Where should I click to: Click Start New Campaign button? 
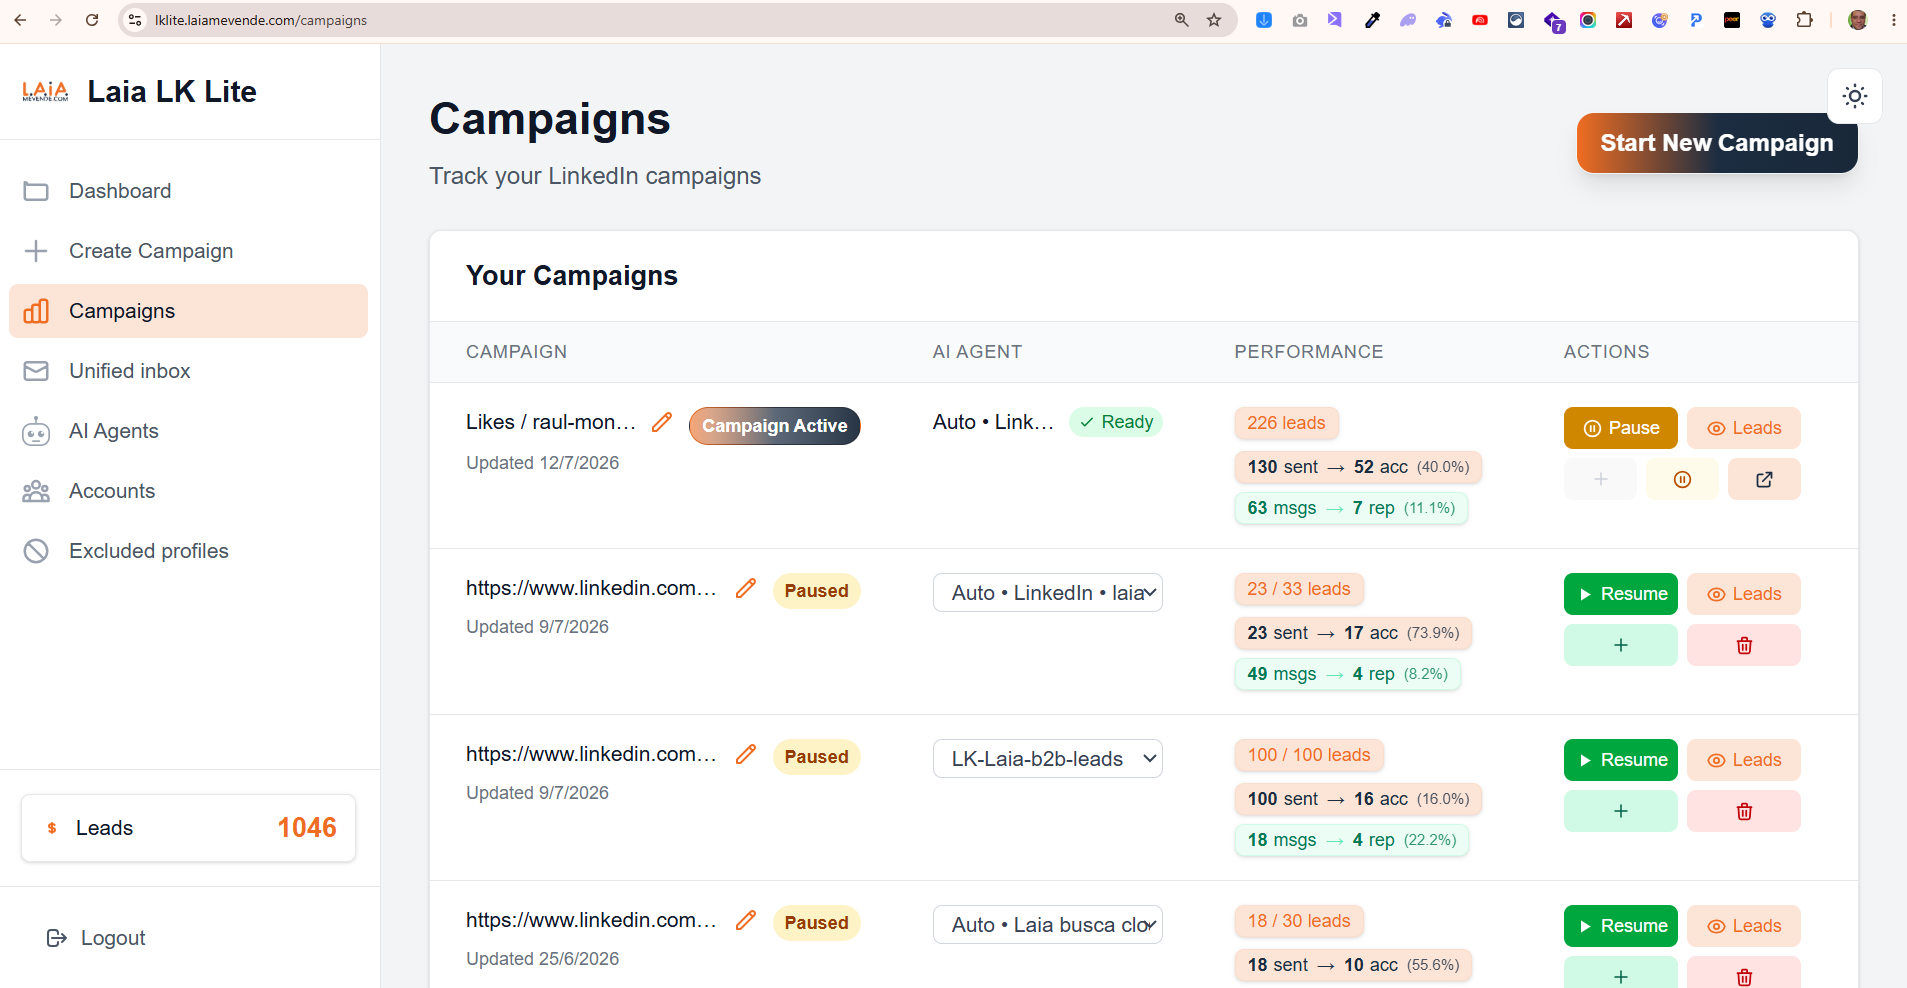pos(1717,143)
